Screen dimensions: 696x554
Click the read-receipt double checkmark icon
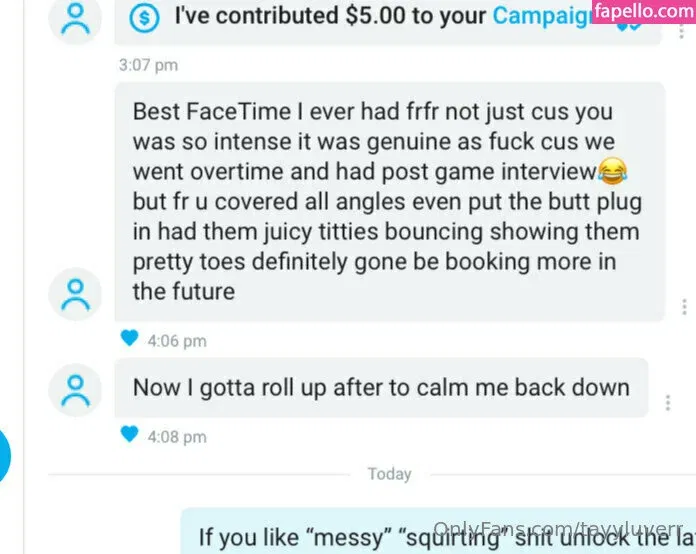(x=629, y=27)
